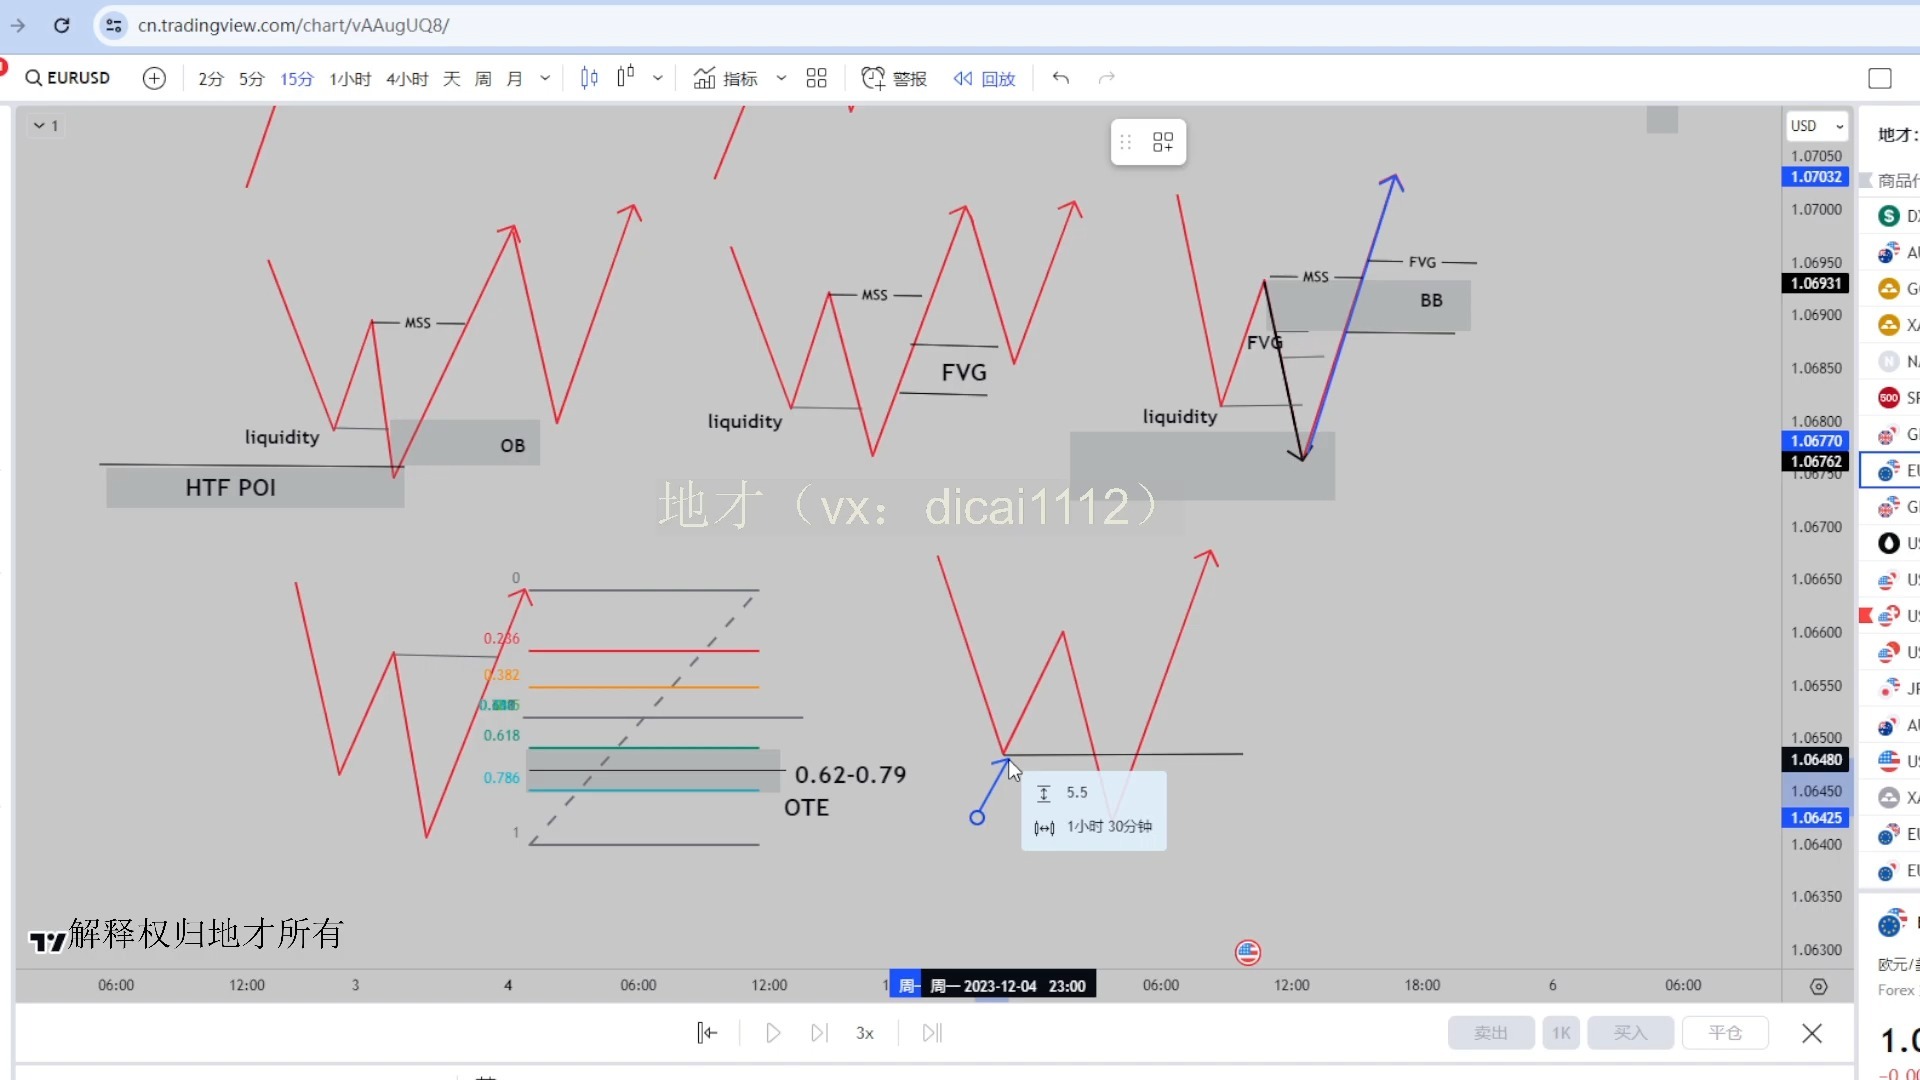Open the layout grid selector
The image size is (1920, 1080).
816,78
